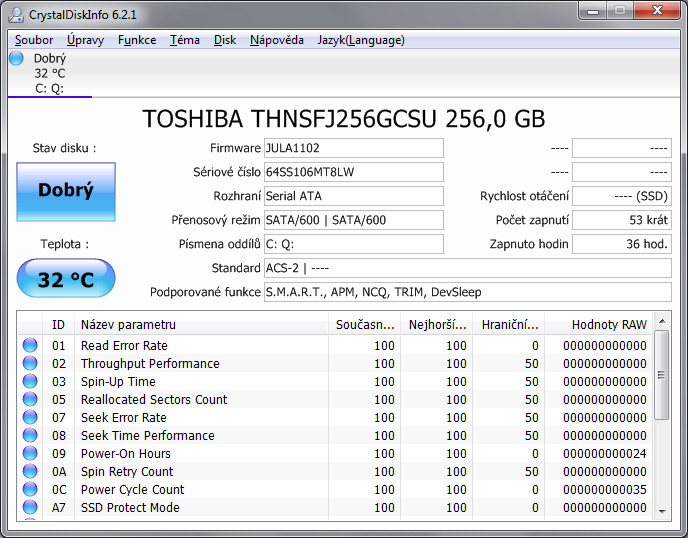This screenshot has height=538, width=688.
Task: Click the Firmware field showing JULA1102
Action: click(353, 148)
